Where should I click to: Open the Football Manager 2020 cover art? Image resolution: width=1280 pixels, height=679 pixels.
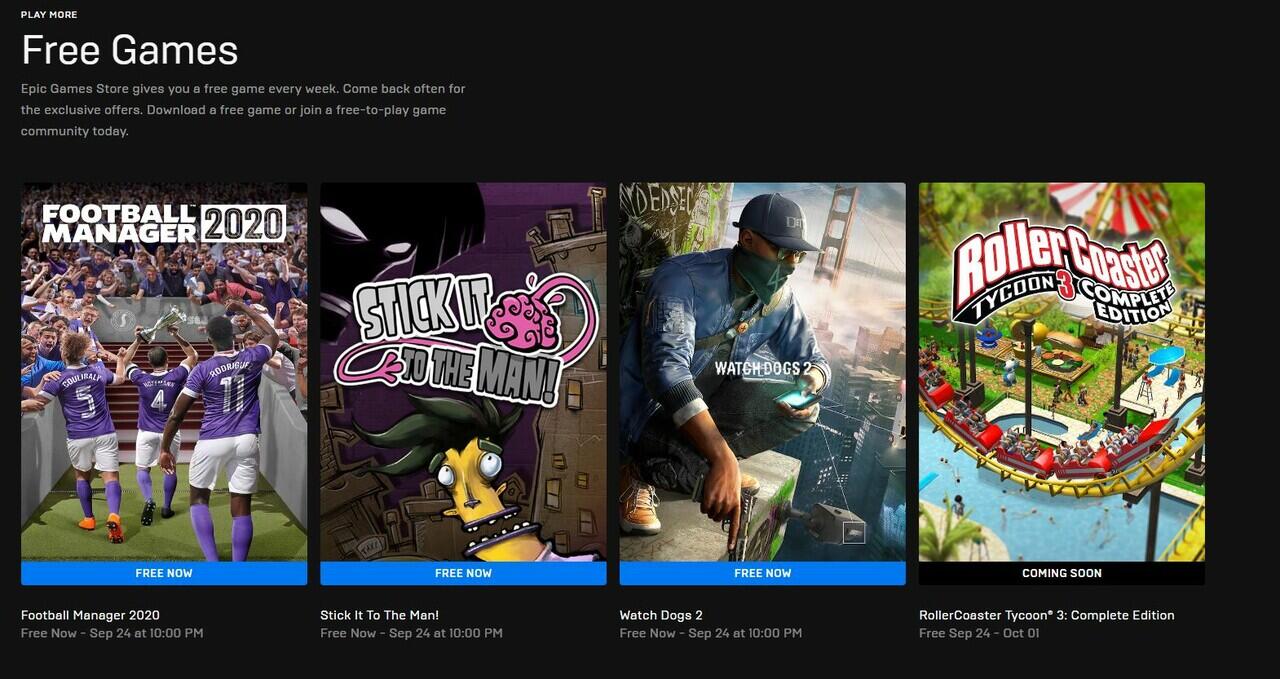pyautogui.click(x=164, y=371)
